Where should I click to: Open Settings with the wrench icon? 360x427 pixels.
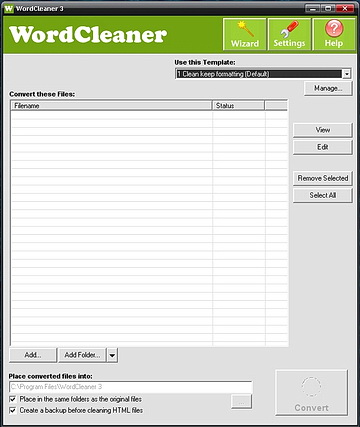(x=289, y=34)
